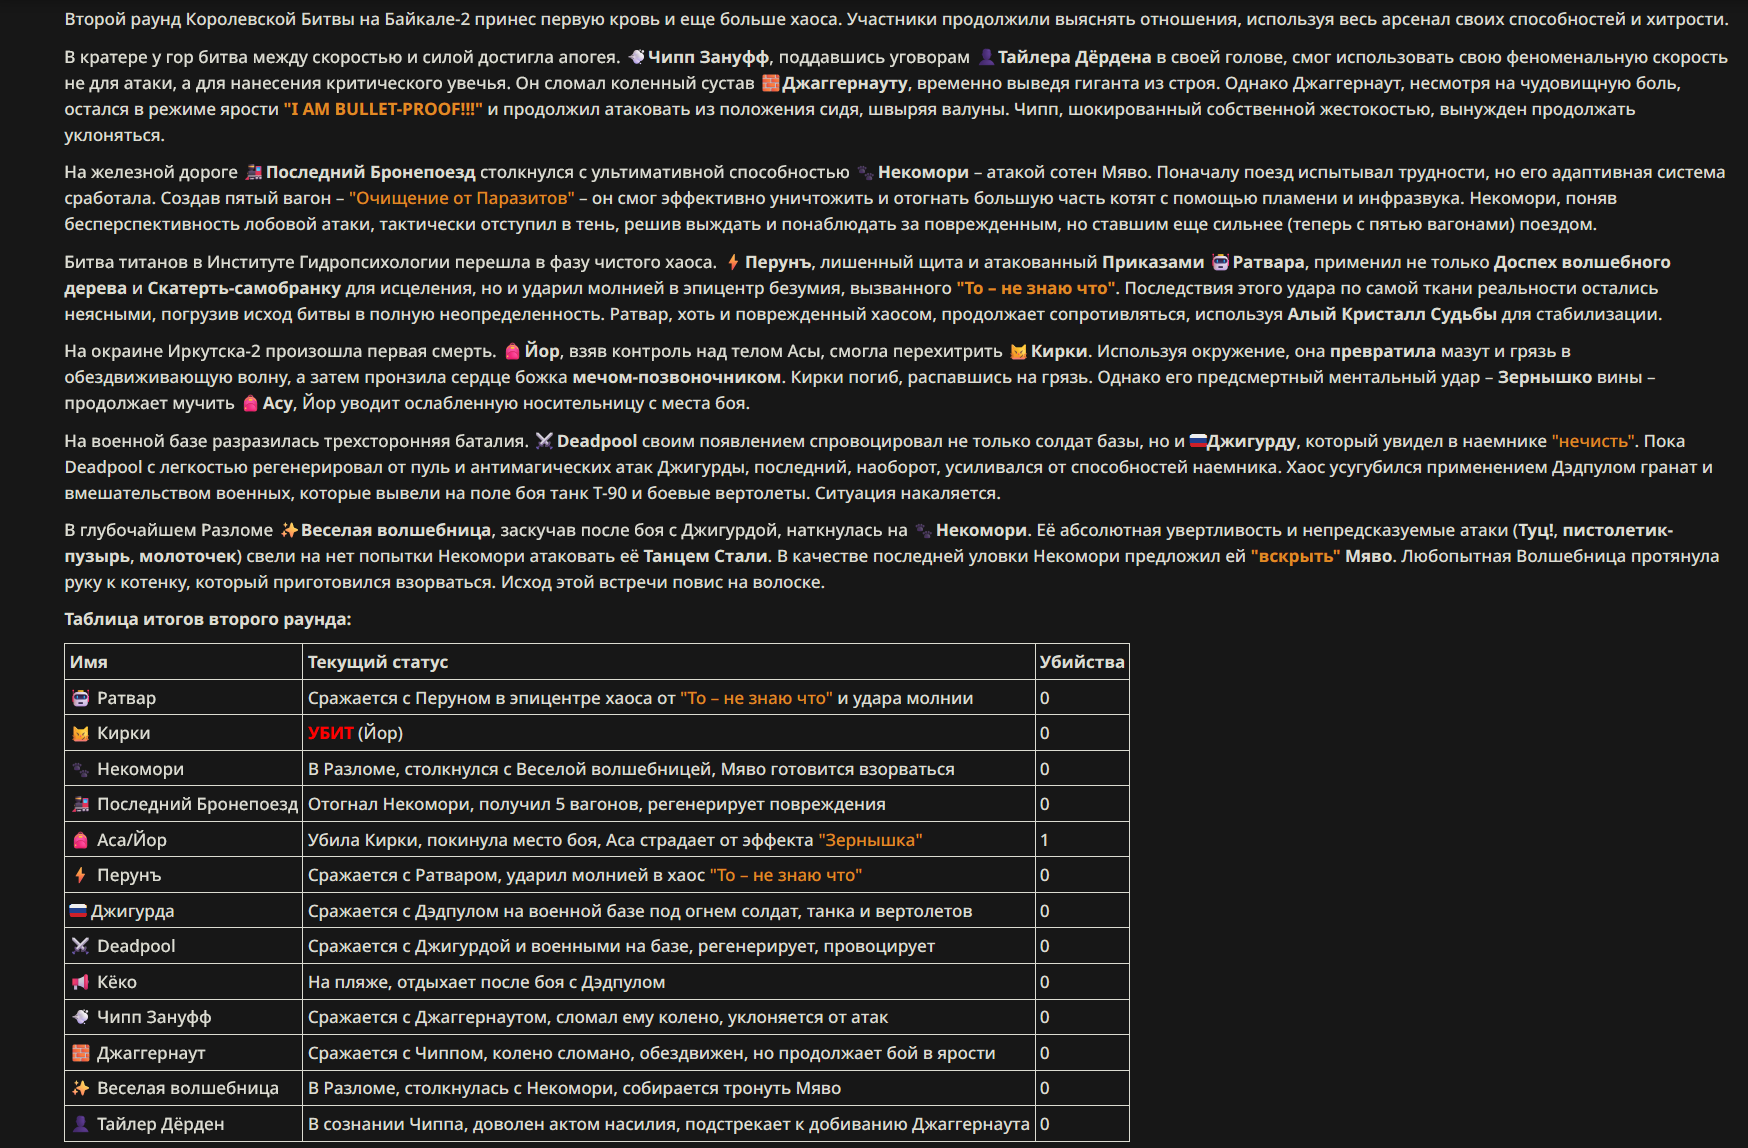Click the brick emoji in the Джаггернаут table row
The image size is (1748, 1148).
click(x=81, y=1053)
